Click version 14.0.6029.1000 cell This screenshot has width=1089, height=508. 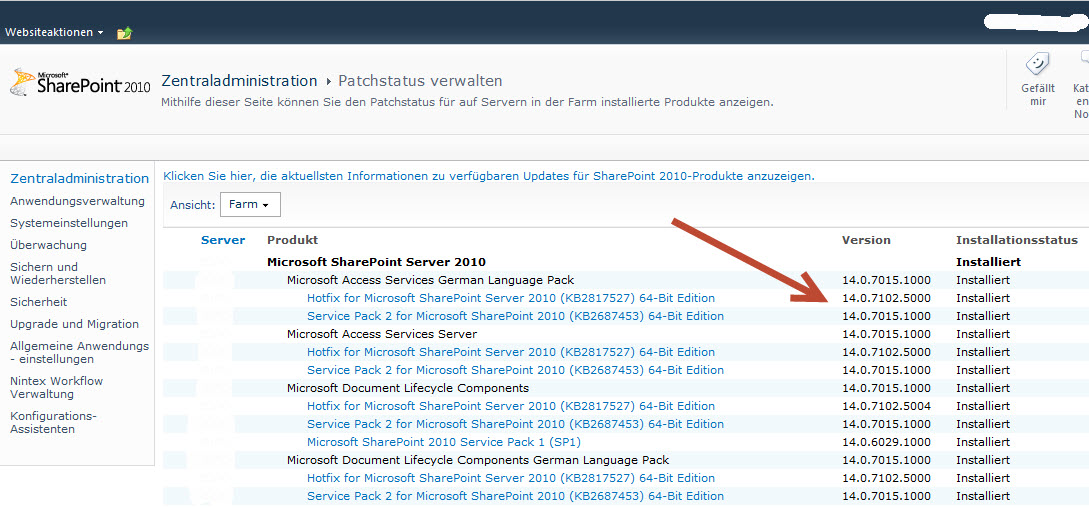point(886,443)
